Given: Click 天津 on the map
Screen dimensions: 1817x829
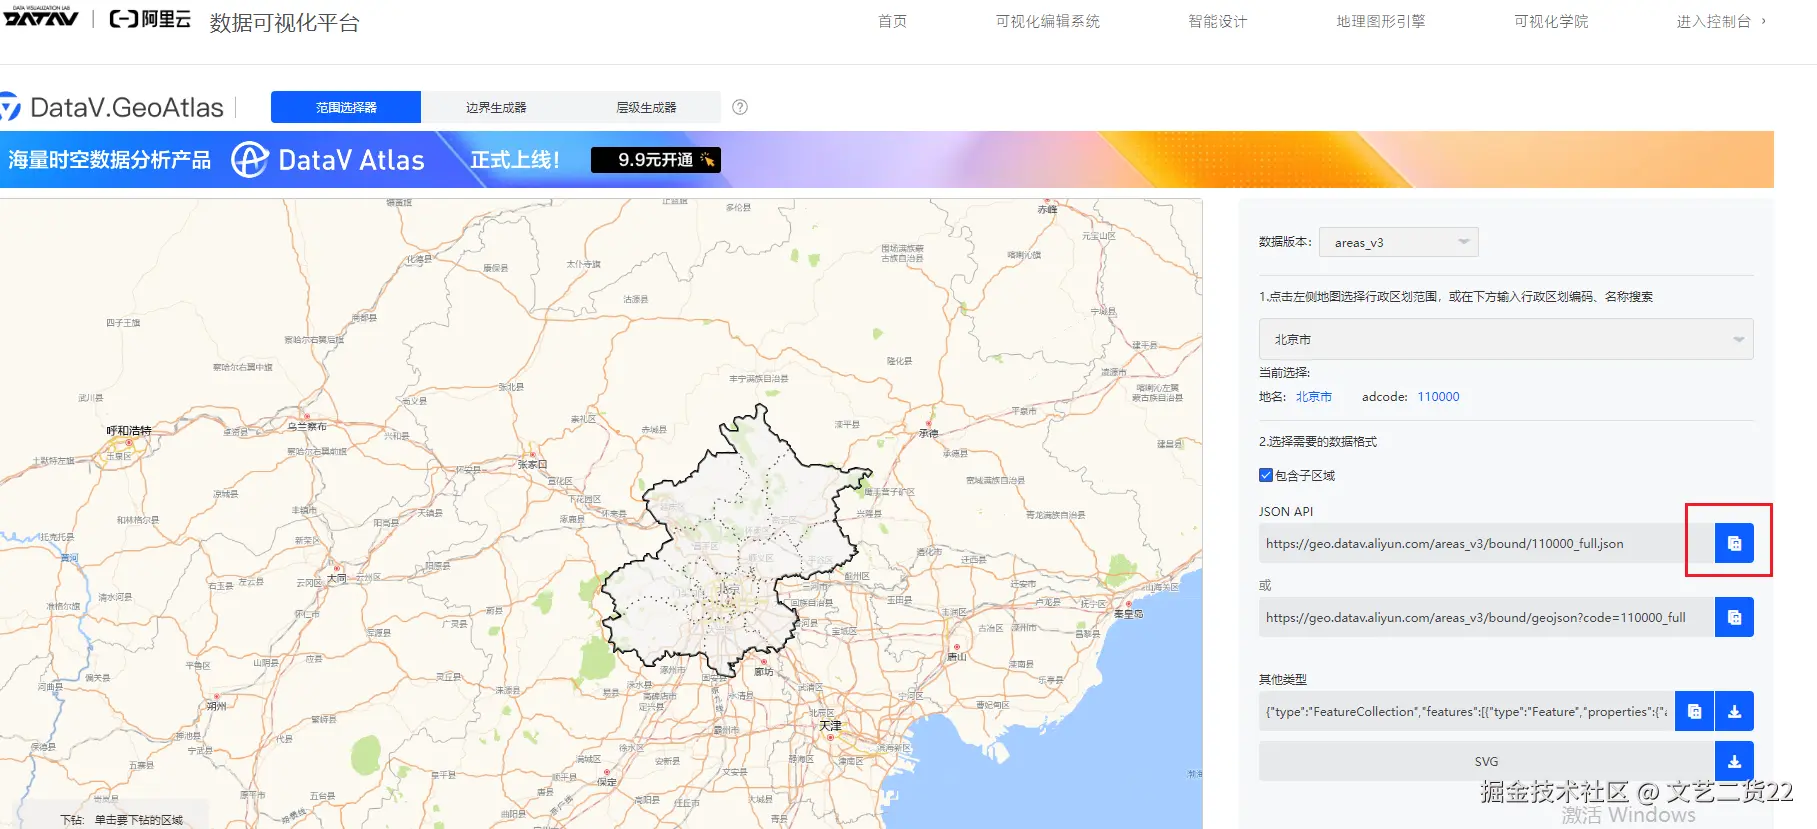Looking at the screenshot, I should point(831,725).
